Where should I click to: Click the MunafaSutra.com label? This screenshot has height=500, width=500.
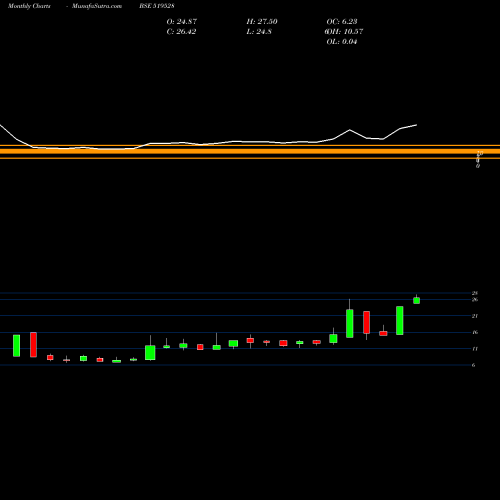pos(97,6)
